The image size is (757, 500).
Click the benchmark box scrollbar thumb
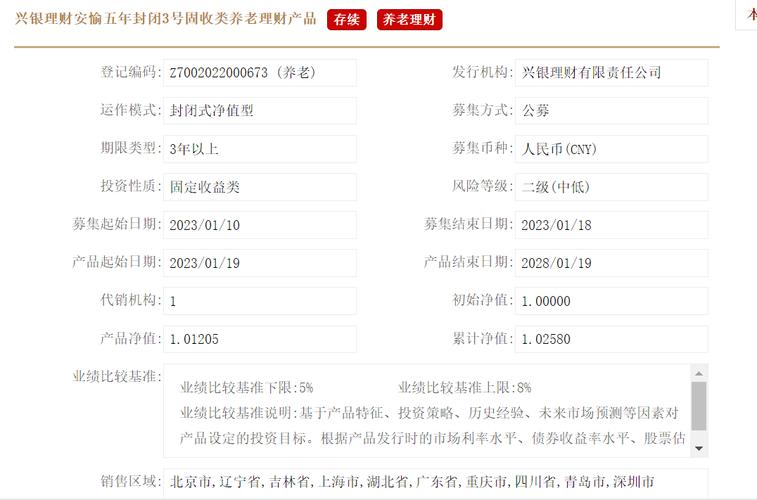coord(699,406)
